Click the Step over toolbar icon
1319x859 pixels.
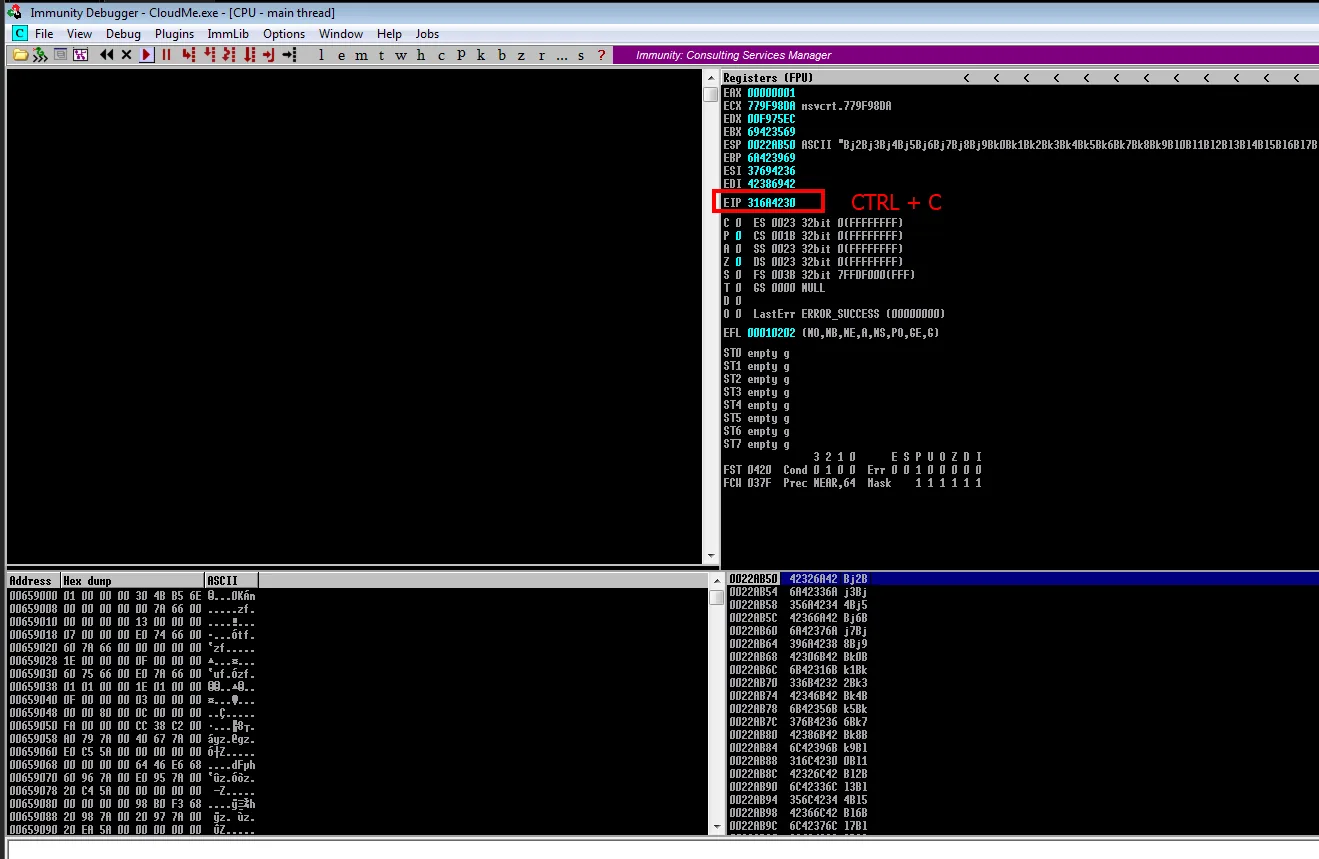pos(208,55)
